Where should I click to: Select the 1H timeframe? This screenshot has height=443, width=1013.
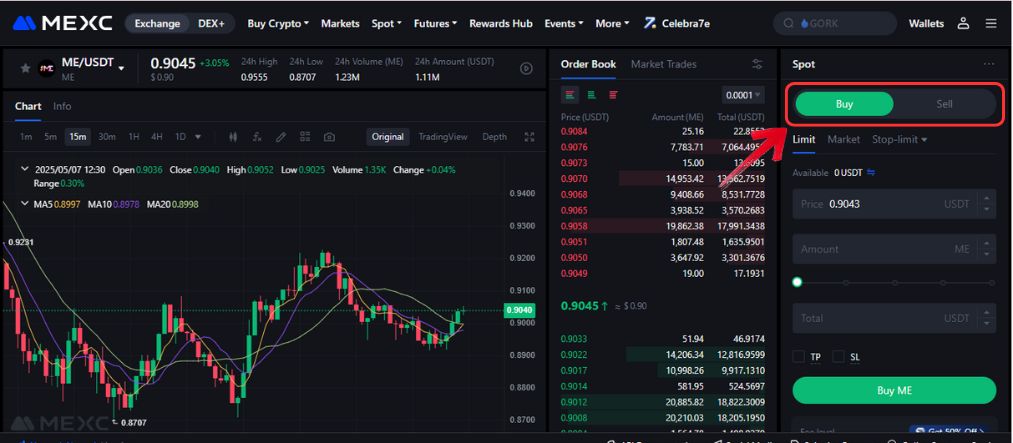click(x=134, y=137)
